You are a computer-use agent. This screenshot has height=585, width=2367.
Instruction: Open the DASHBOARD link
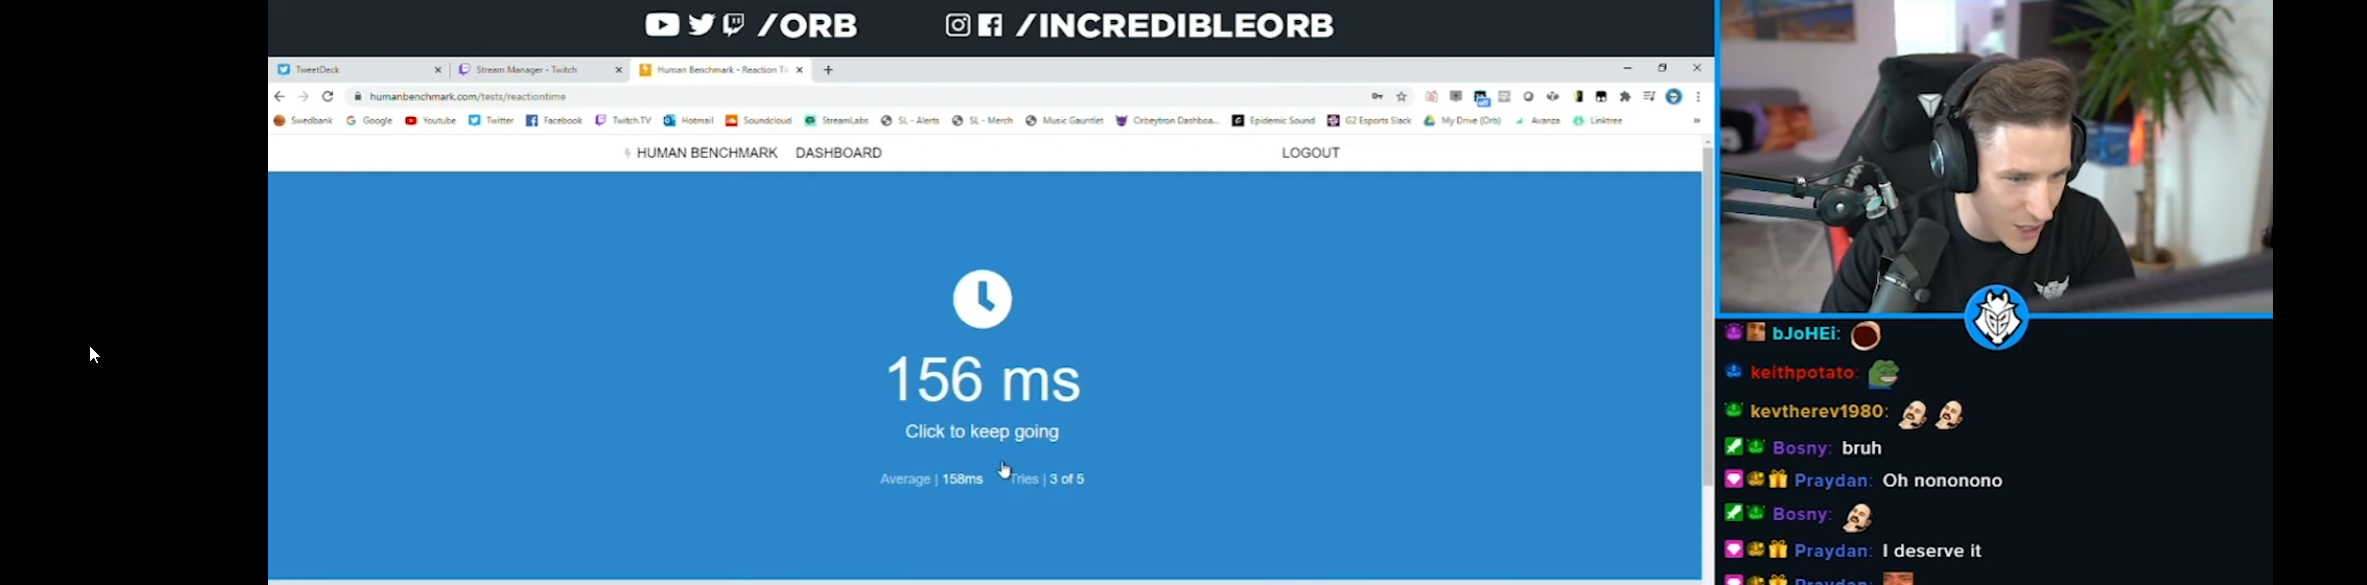(838, 153)
